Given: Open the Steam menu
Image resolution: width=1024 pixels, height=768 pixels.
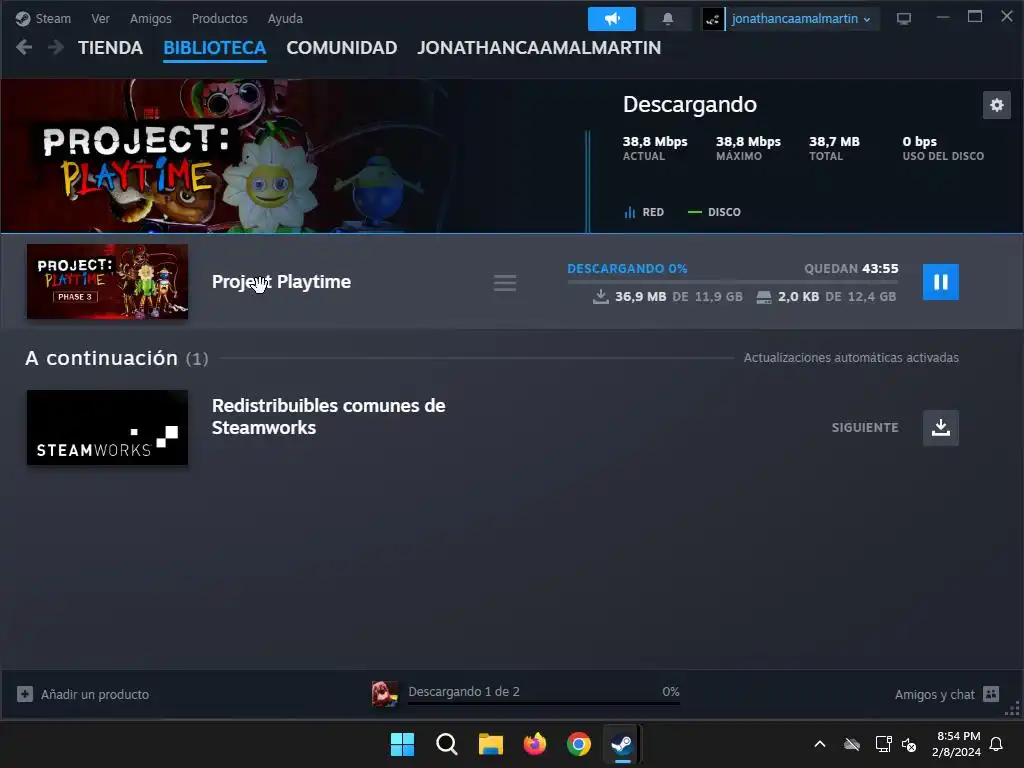Looking at the screenshot, I should click(44, 18).
